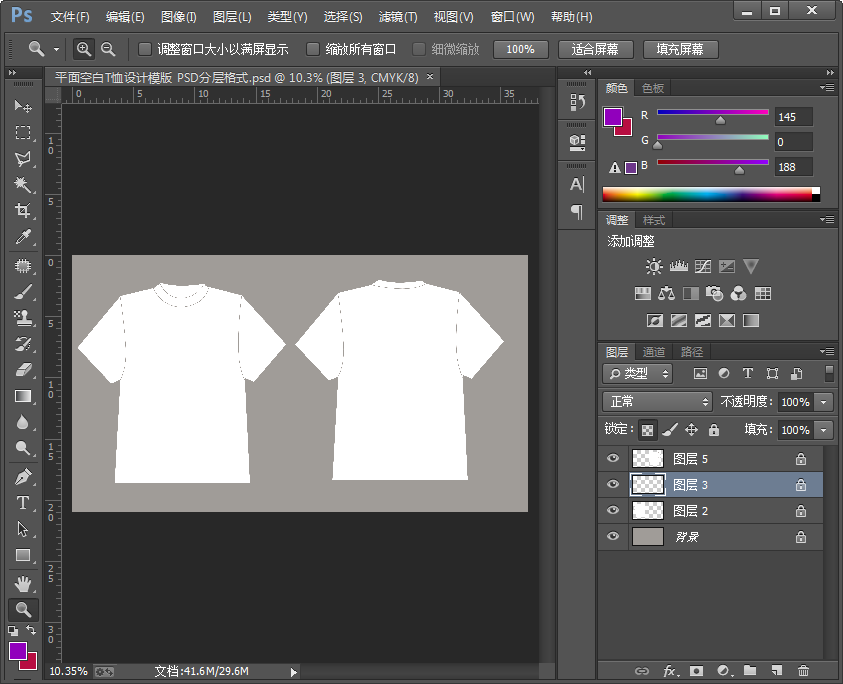The width and height of the screenshot is (843, 684).
Task: Enable 缩放所有窗口 checkbox
Action: click(313, 49)
